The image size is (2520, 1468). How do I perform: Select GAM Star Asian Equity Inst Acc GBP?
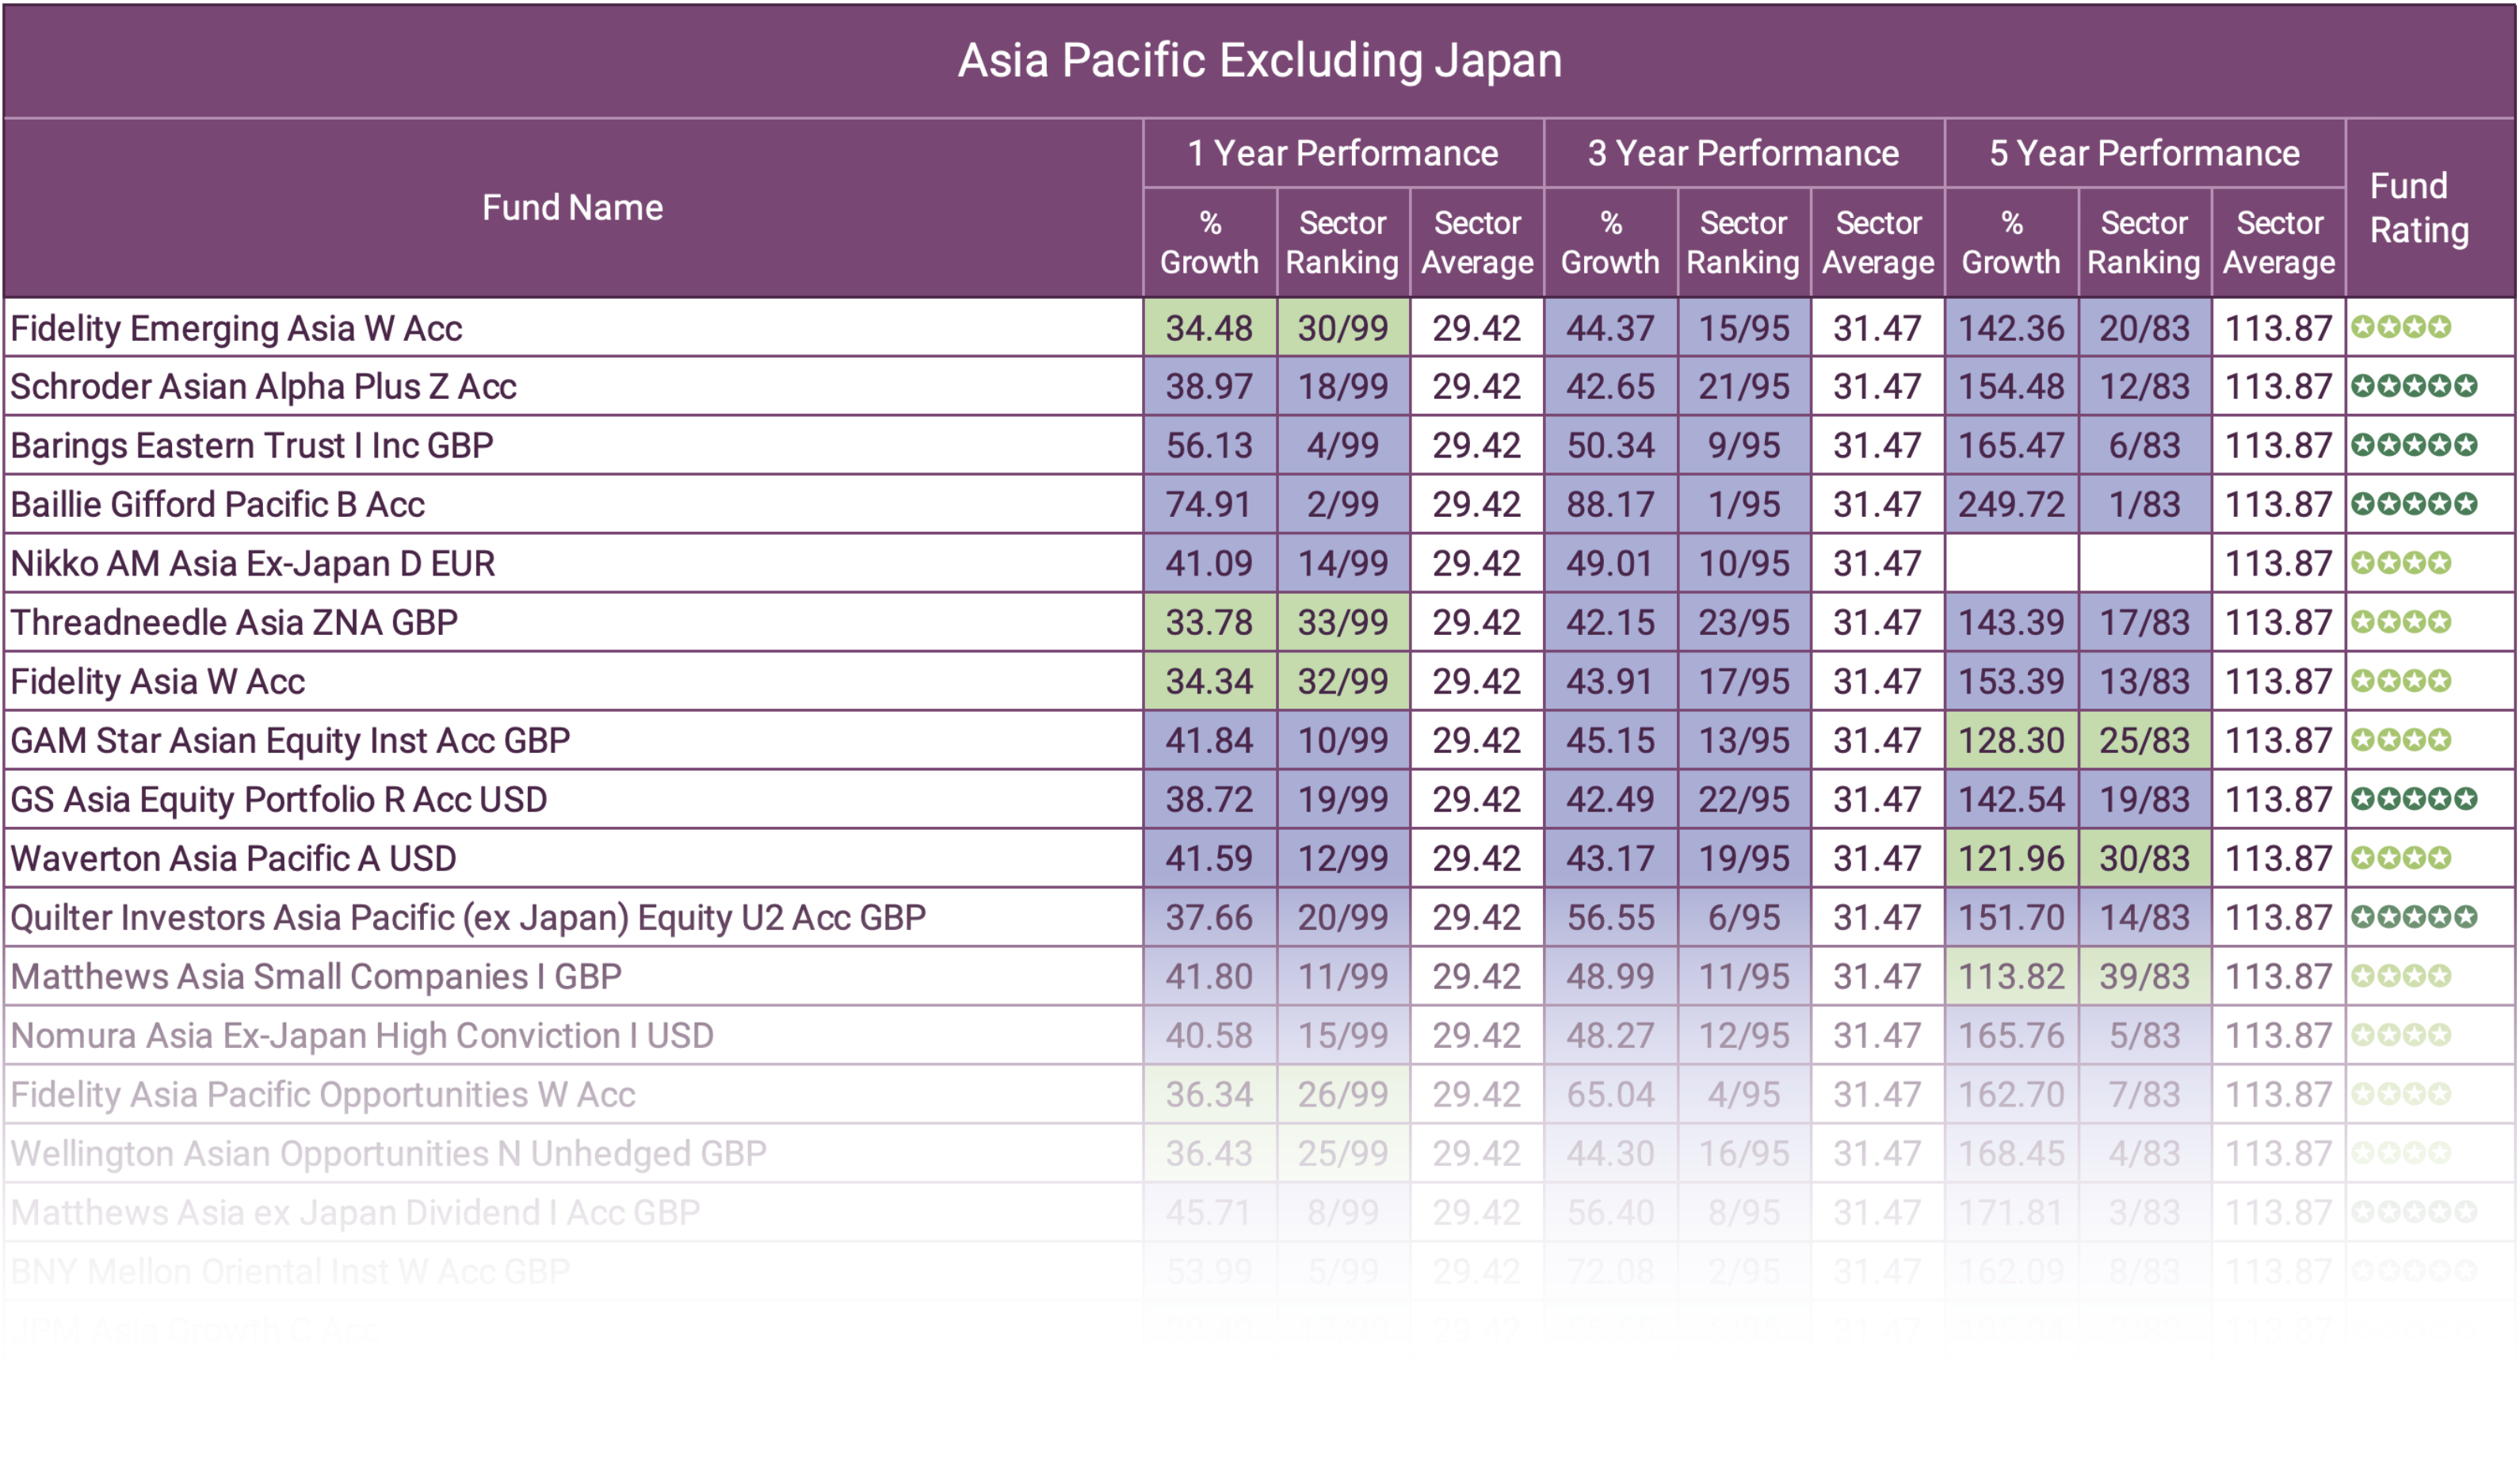(290, 741)
